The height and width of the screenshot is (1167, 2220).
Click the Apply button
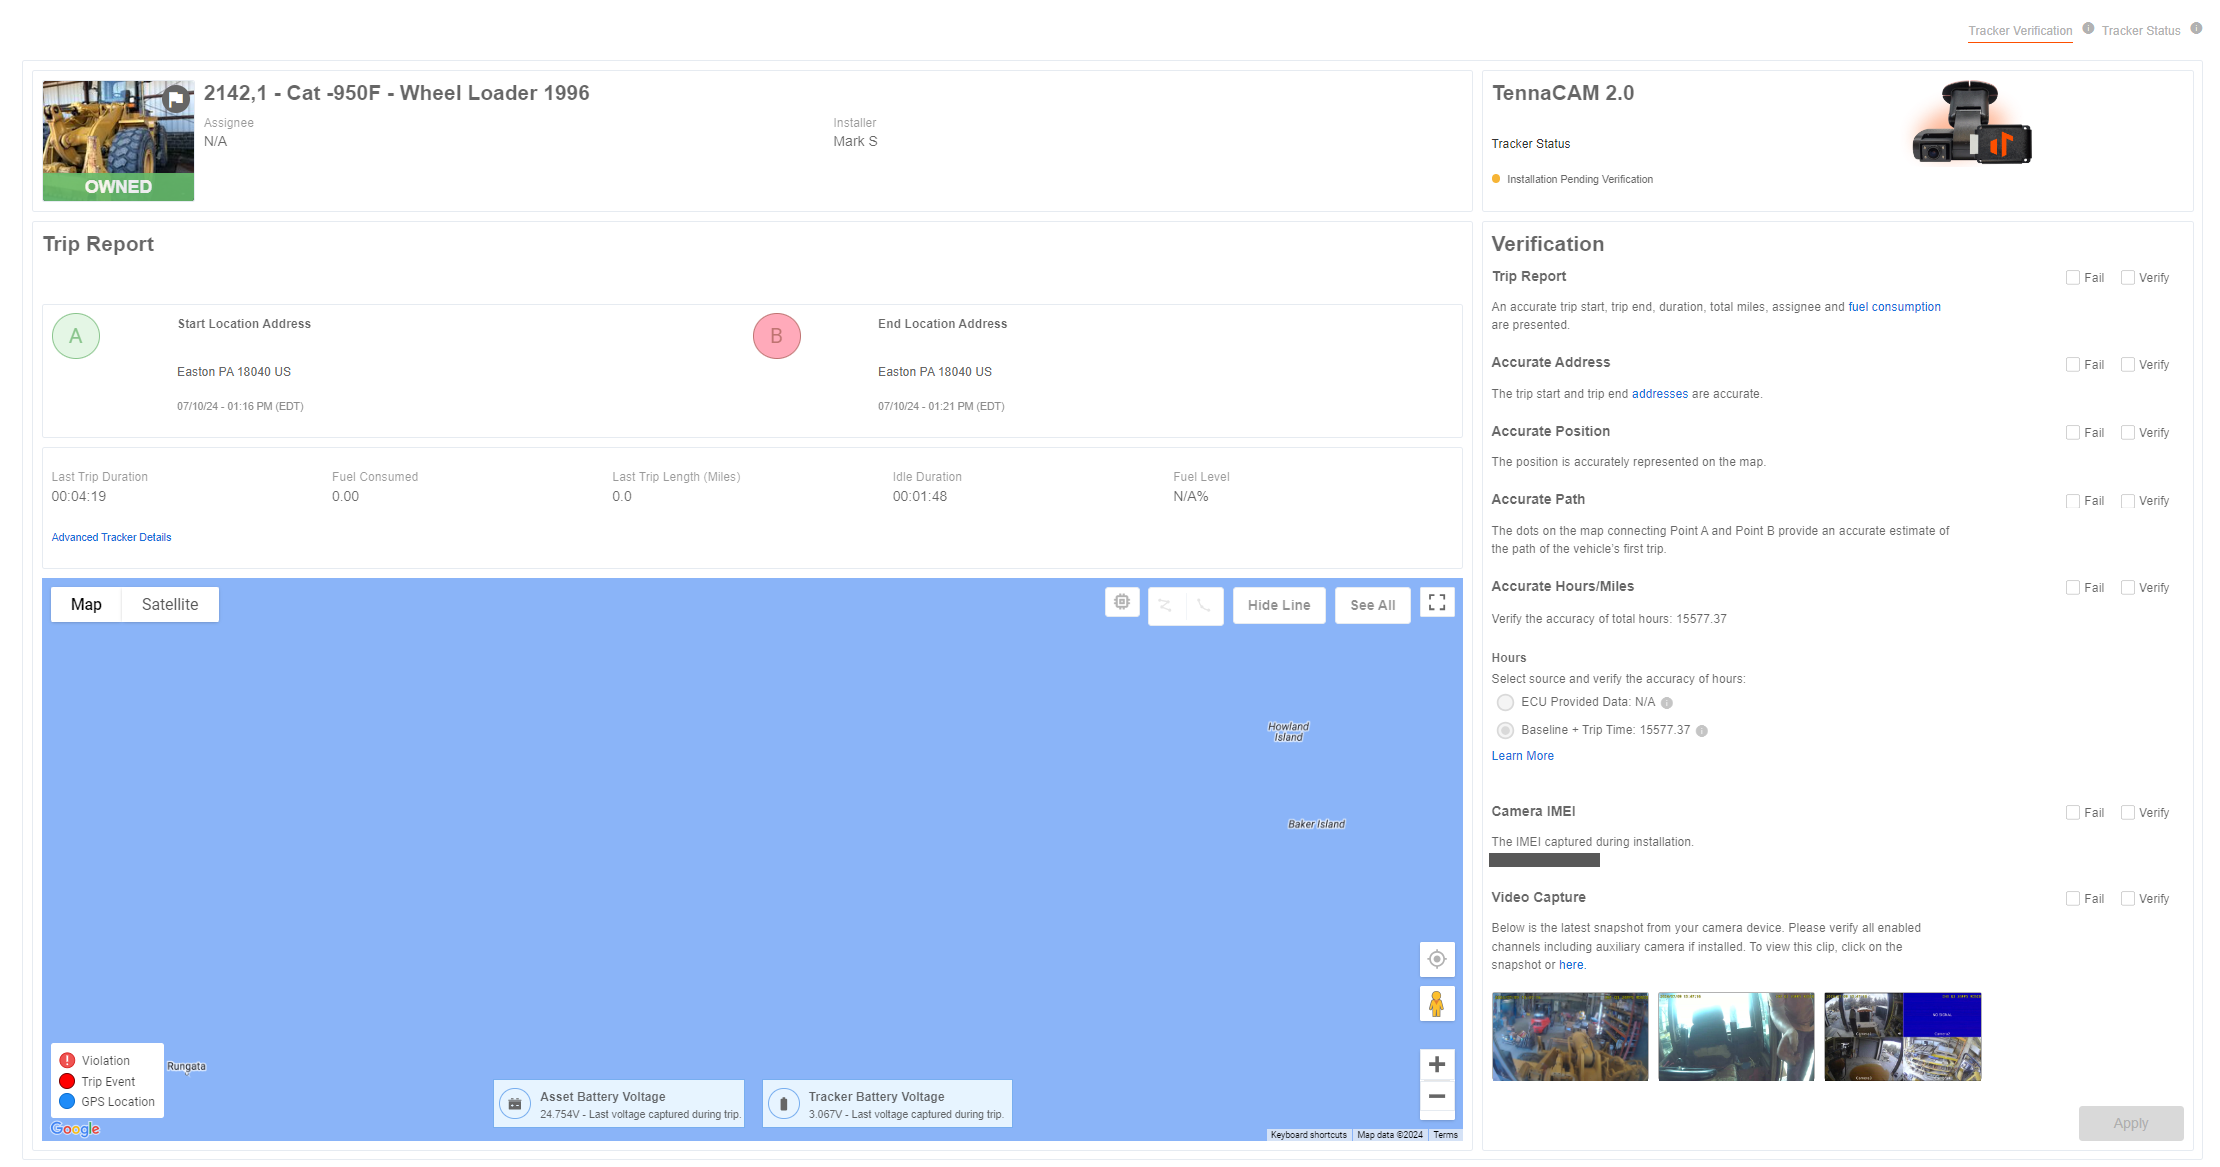click(2131, 1123)
